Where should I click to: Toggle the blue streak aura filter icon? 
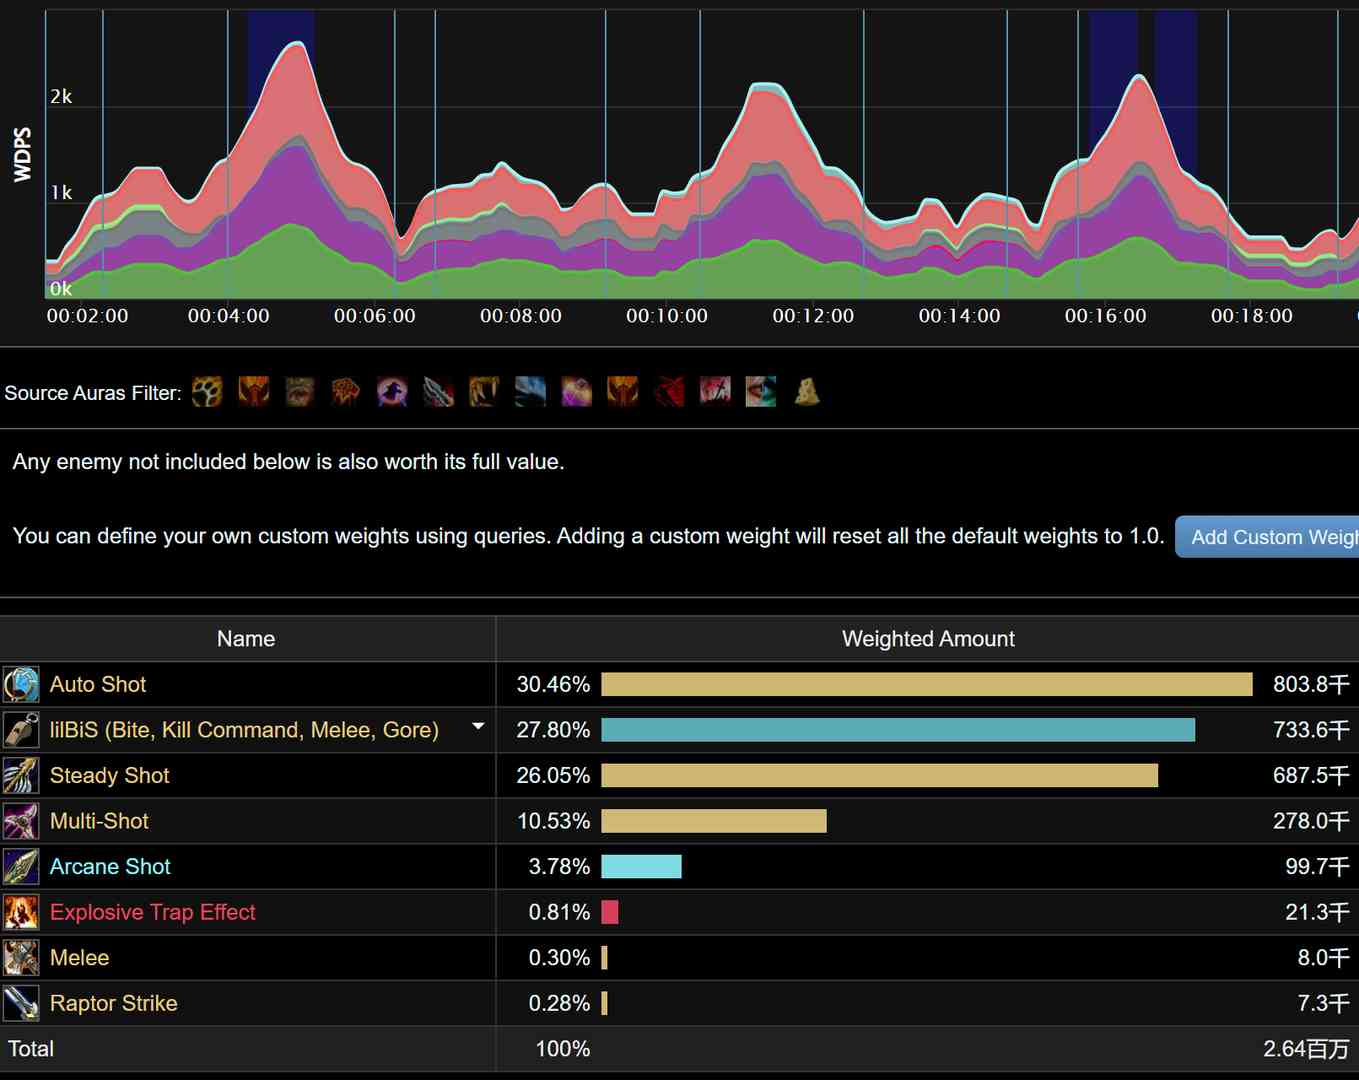(x=530, y=391)
